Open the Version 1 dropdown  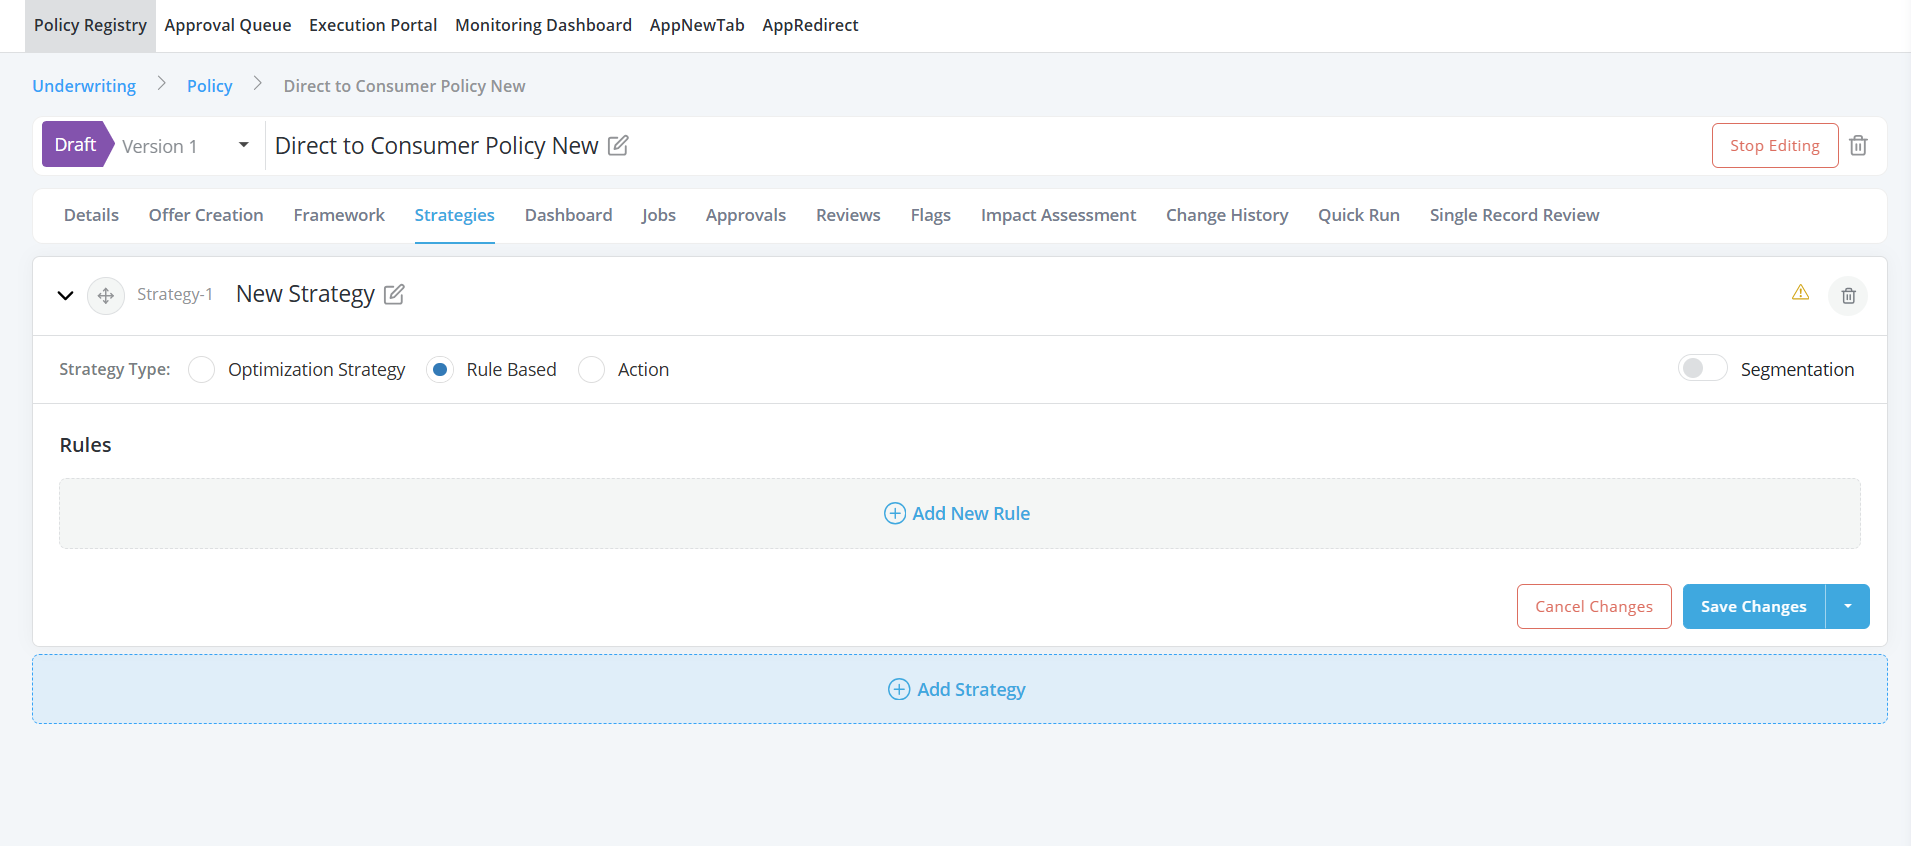point(243,146)
